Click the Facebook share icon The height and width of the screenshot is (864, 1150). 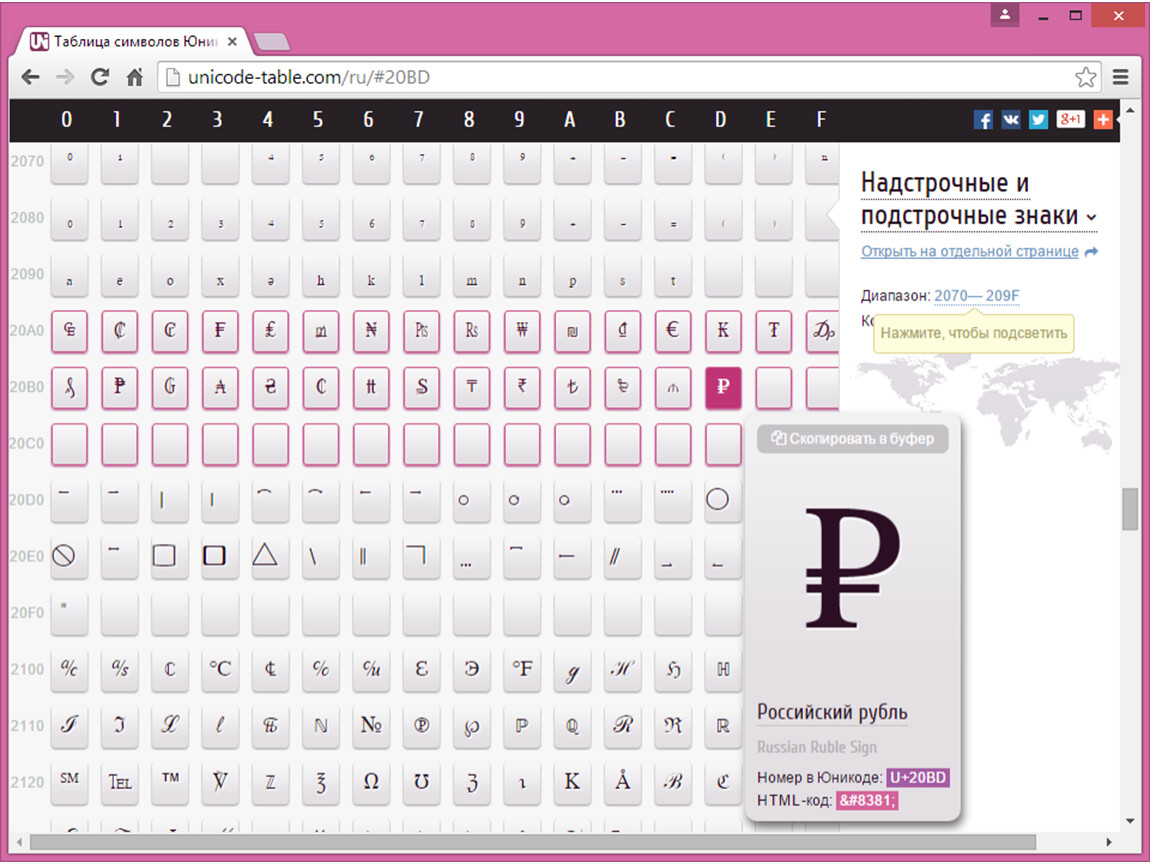983,120
